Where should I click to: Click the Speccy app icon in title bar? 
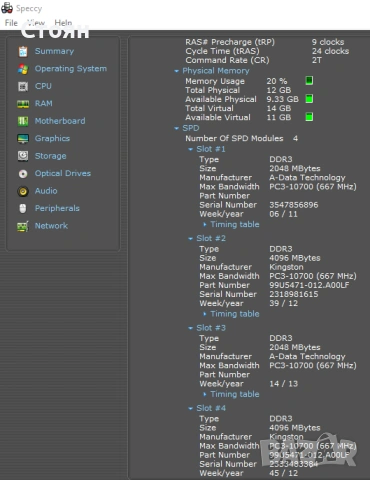(7, 8)
